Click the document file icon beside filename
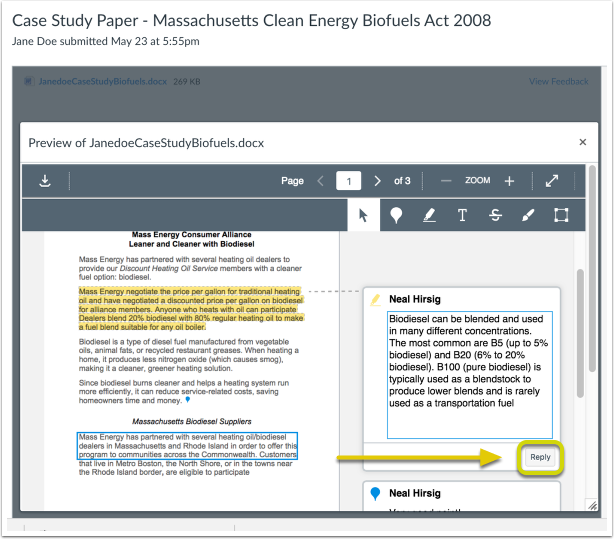Viewport: 614px width, 539px height. (28, 81)
